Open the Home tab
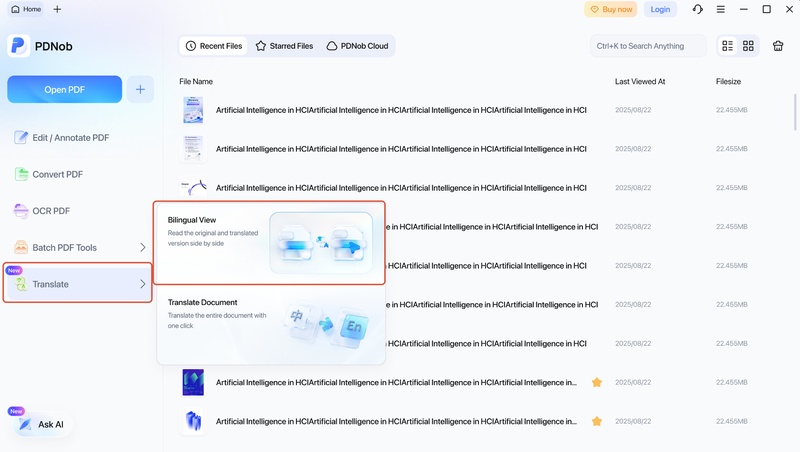This screenshot has width=800, height=452. point(26,9)
